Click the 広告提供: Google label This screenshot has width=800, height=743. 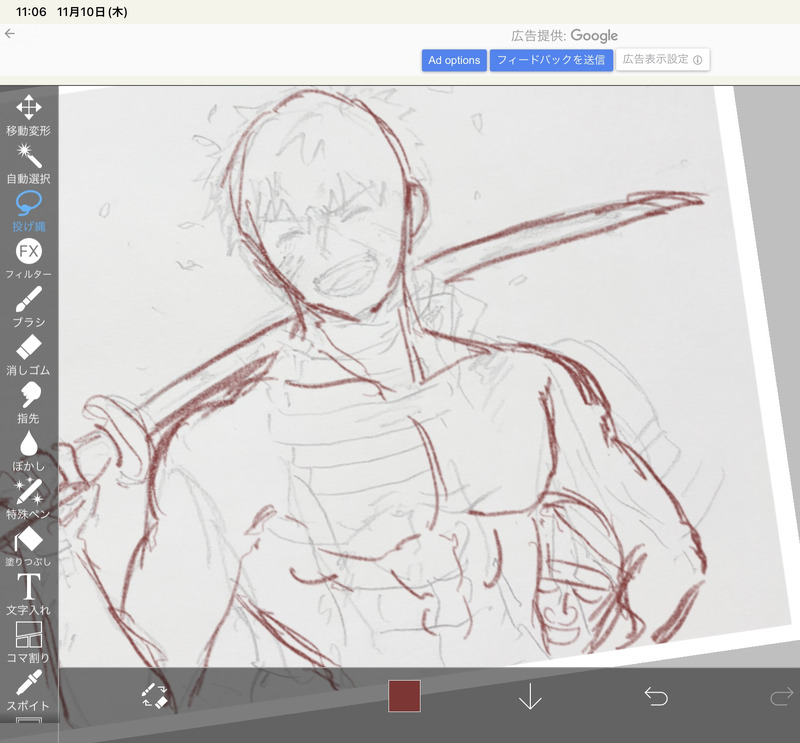click(x=564, y=35)
